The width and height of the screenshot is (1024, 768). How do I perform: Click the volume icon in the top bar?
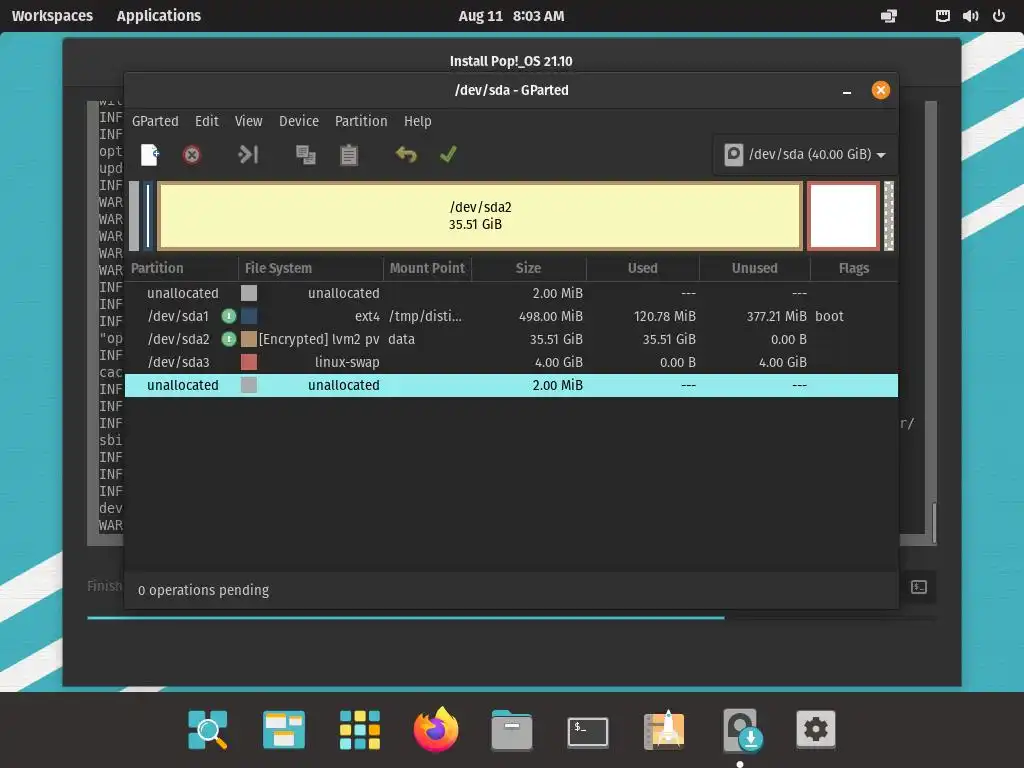point(970,16)
